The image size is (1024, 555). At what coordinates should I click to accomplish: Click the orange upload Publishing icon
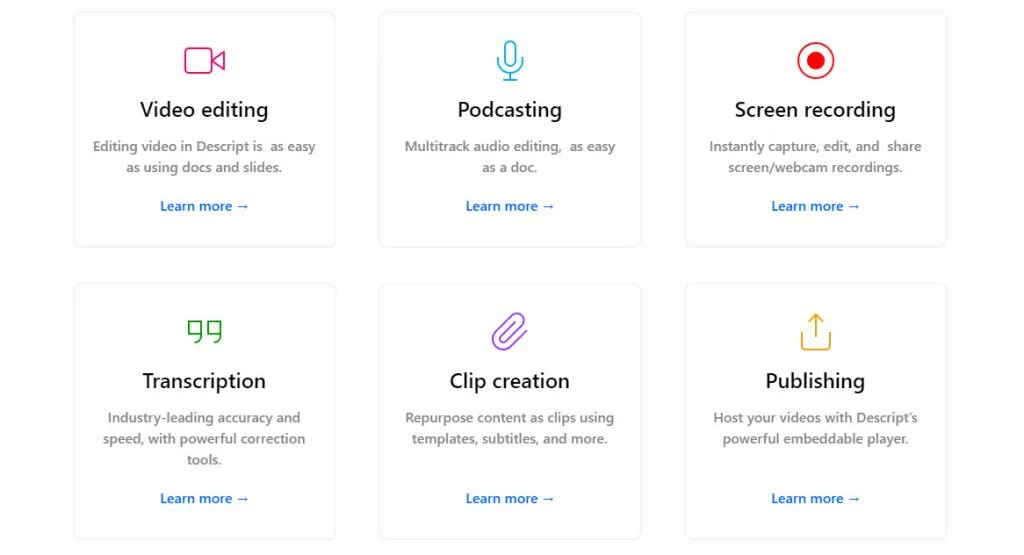pyautogui.click(x=815, y=332)
